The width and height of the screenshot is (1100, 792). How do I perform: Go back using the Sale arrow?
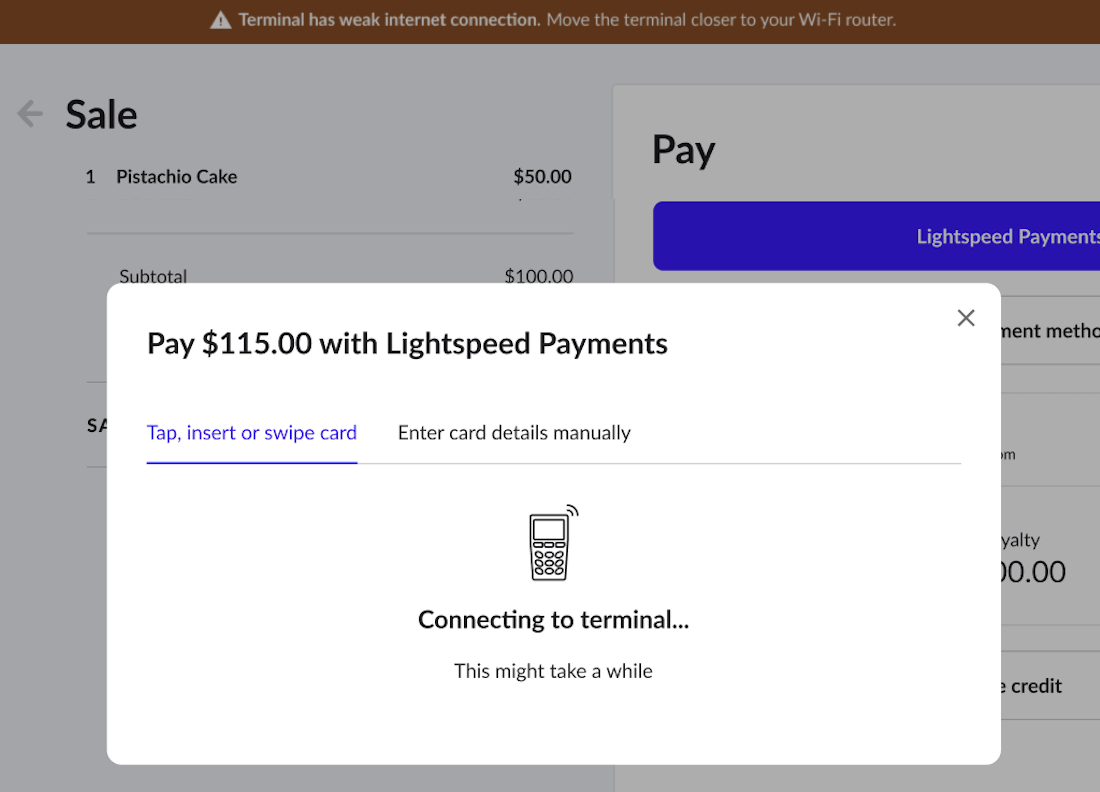[x=30, y=114]
